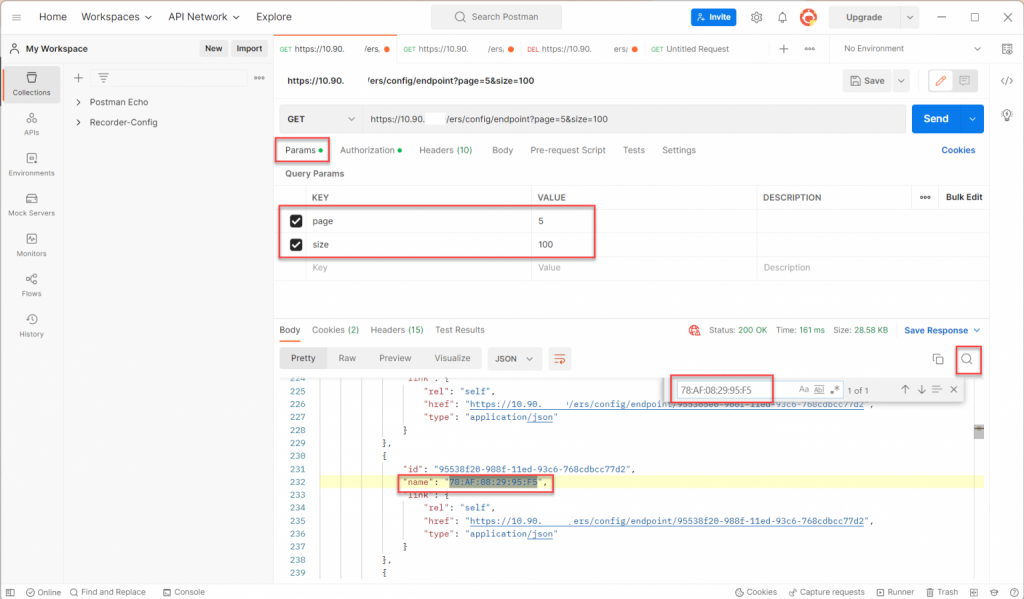Open the GET method dropdown
Viewport: 1024px width, 599px height.
tap(320, 118)
